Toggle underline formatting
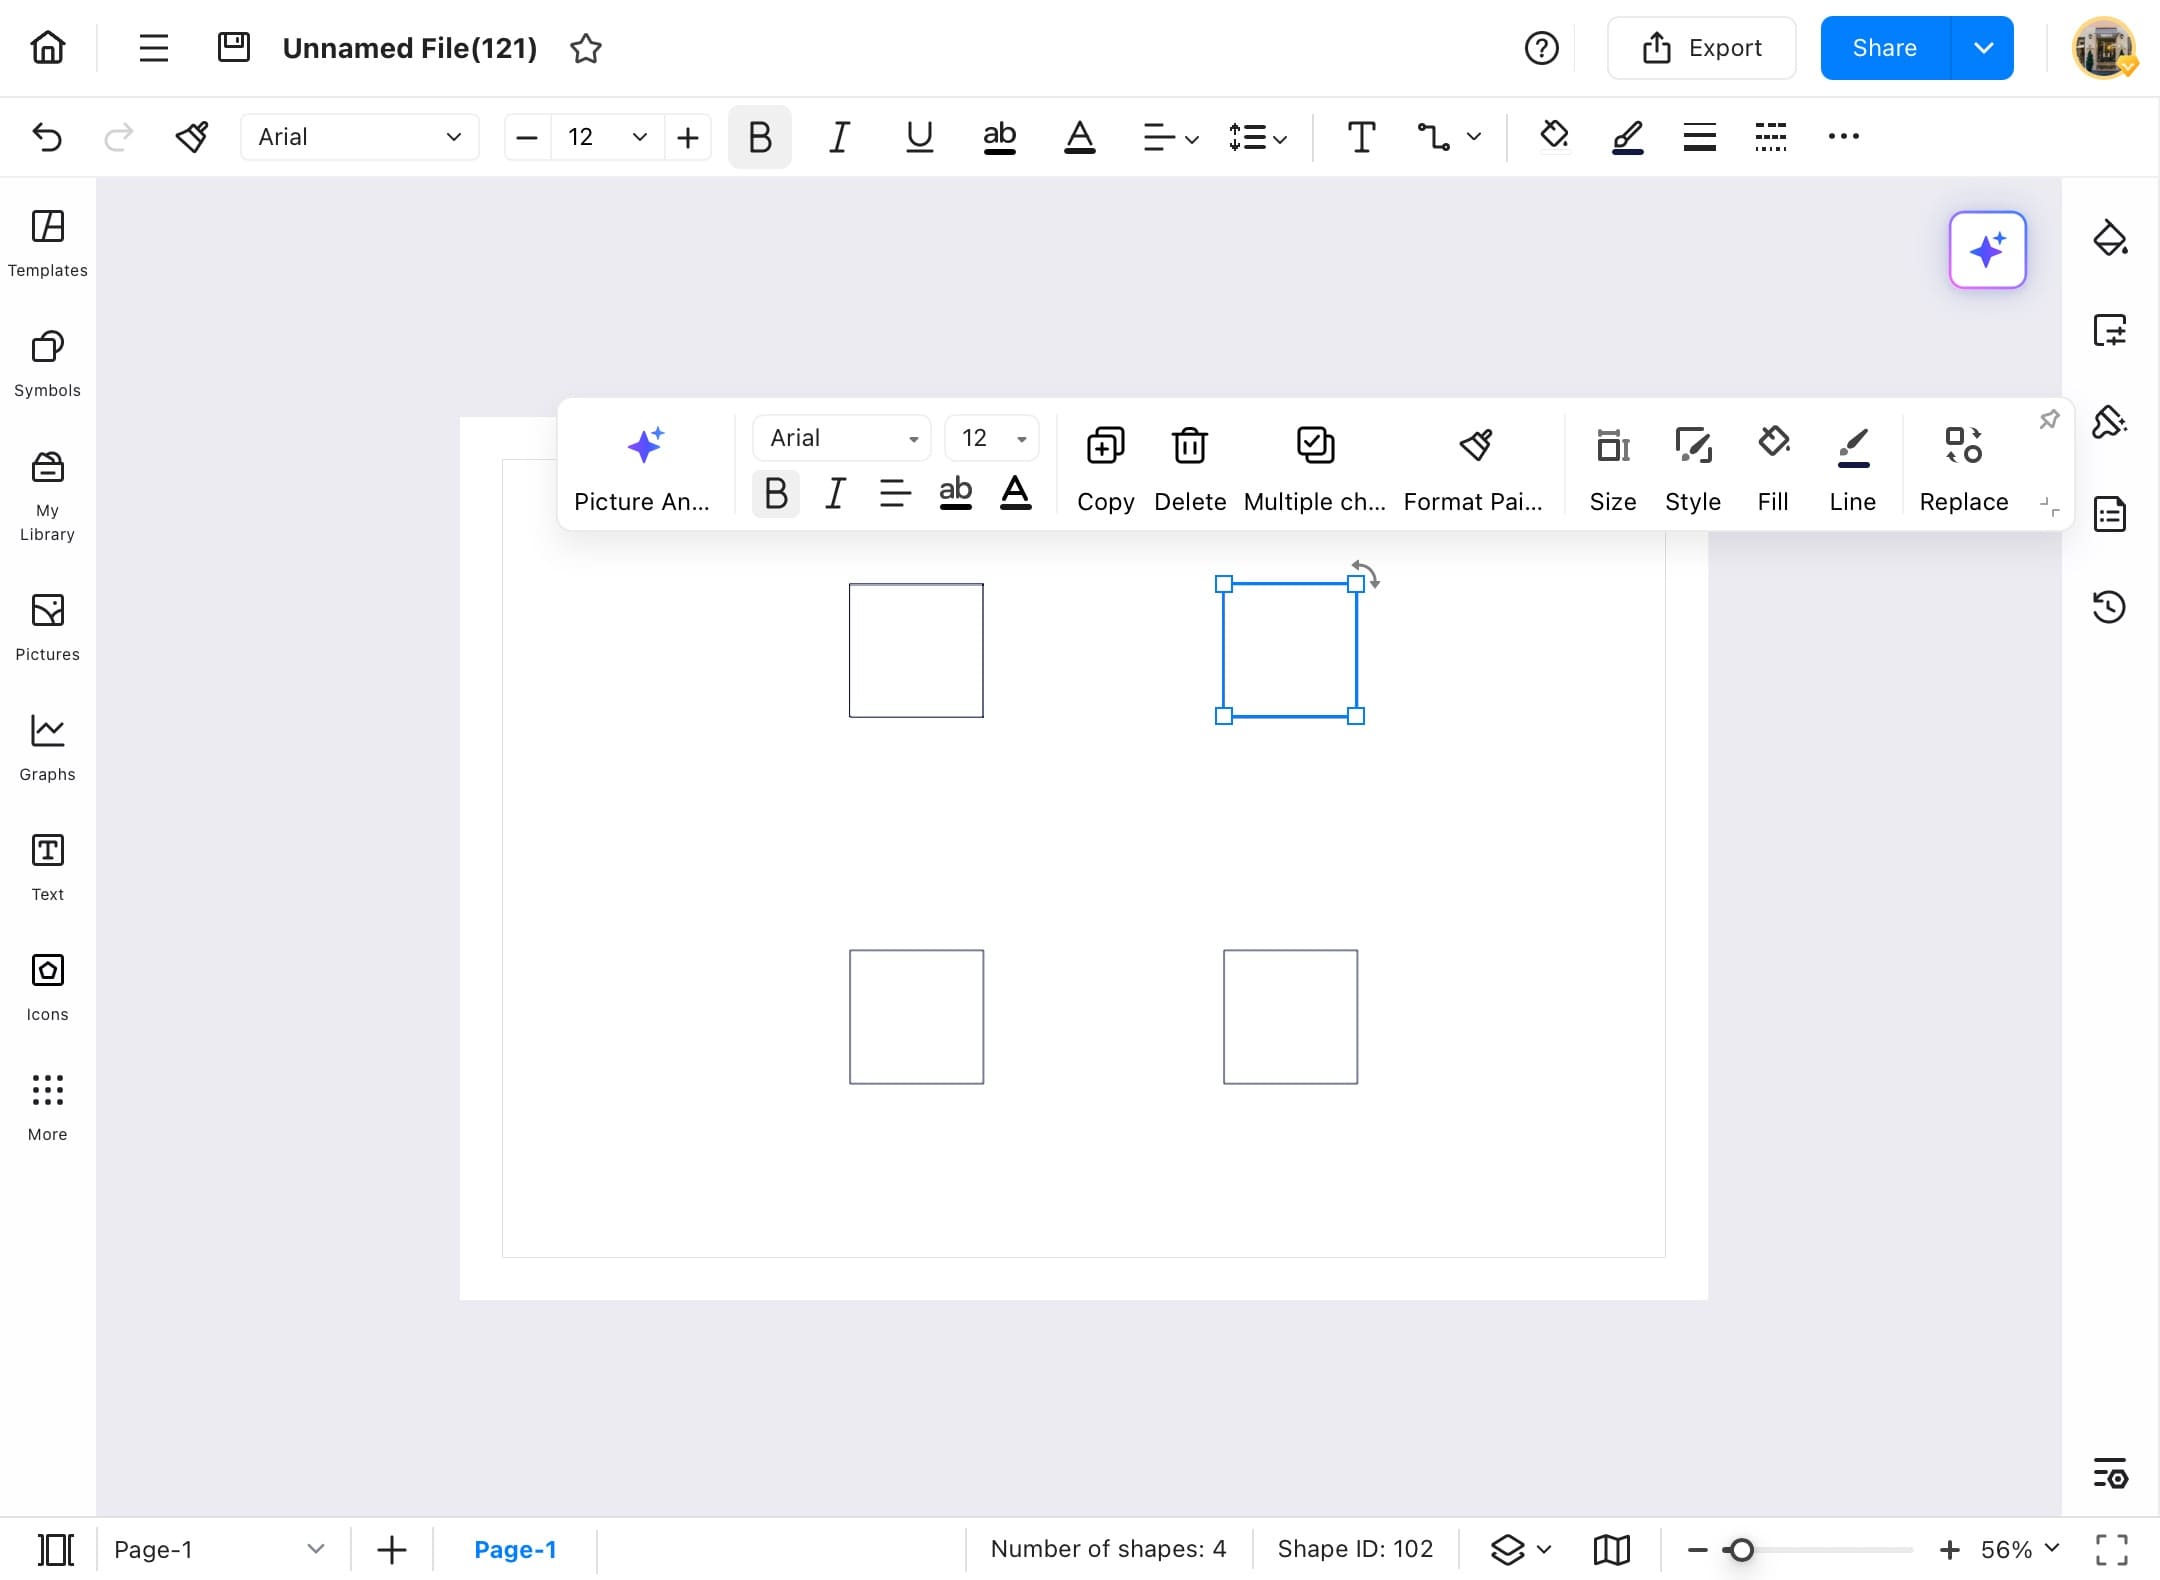The height and width of the screenshot is (1580, 2160). coord(918,137)
